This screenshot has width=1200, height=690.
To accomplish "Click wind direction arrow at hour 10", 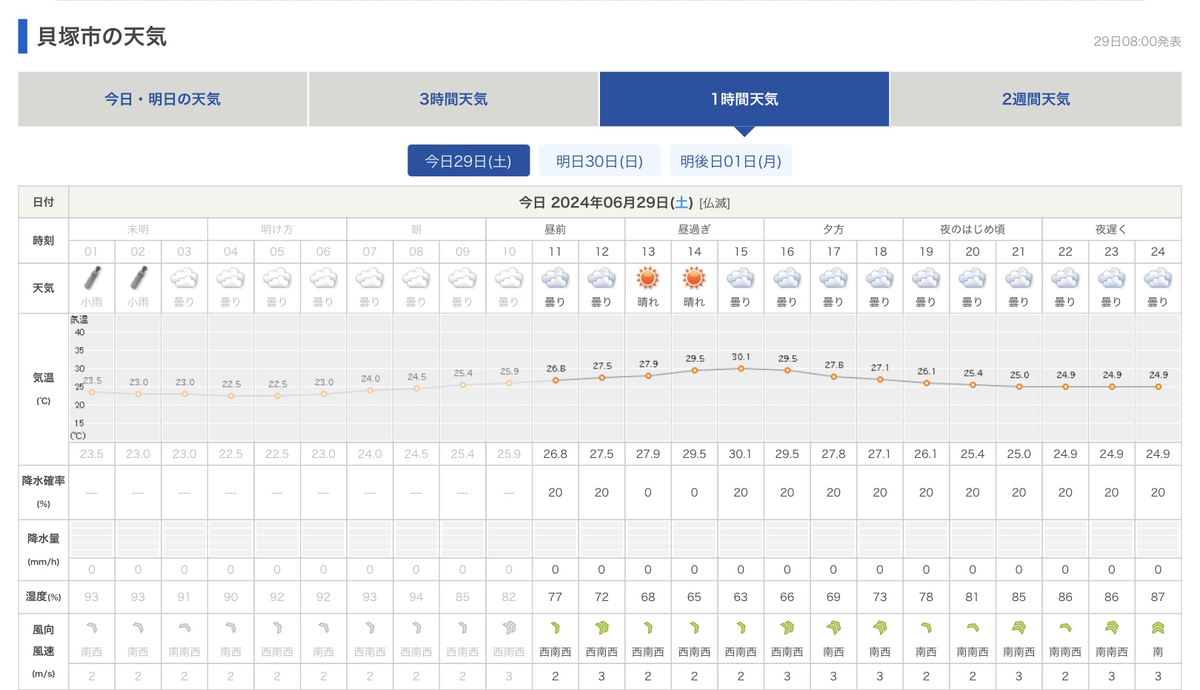I will click(x=509, y=628).
